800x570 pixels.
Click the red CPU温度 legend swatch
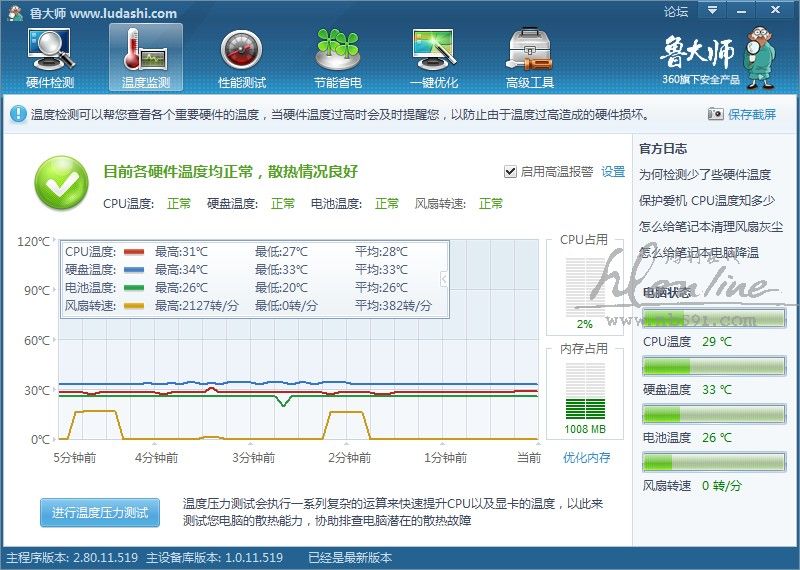tap(134, 252)
